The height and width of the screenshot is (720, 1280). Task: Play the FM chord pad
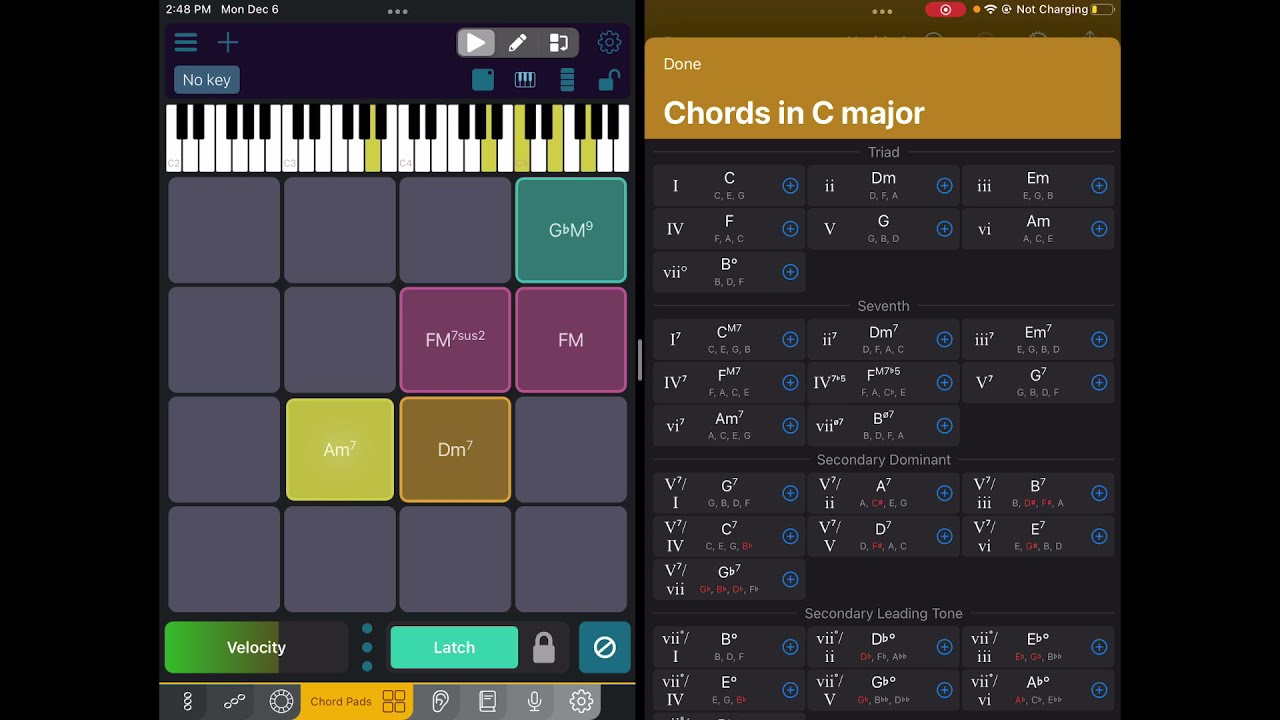tap(571, 340)
